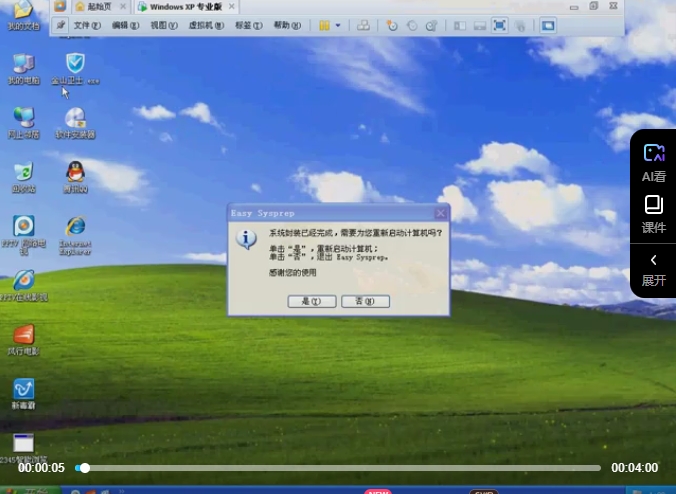The image size is (676, 494).
Task: Open the 虚拟机 (VM) menu
Action: tap(206, 25)
